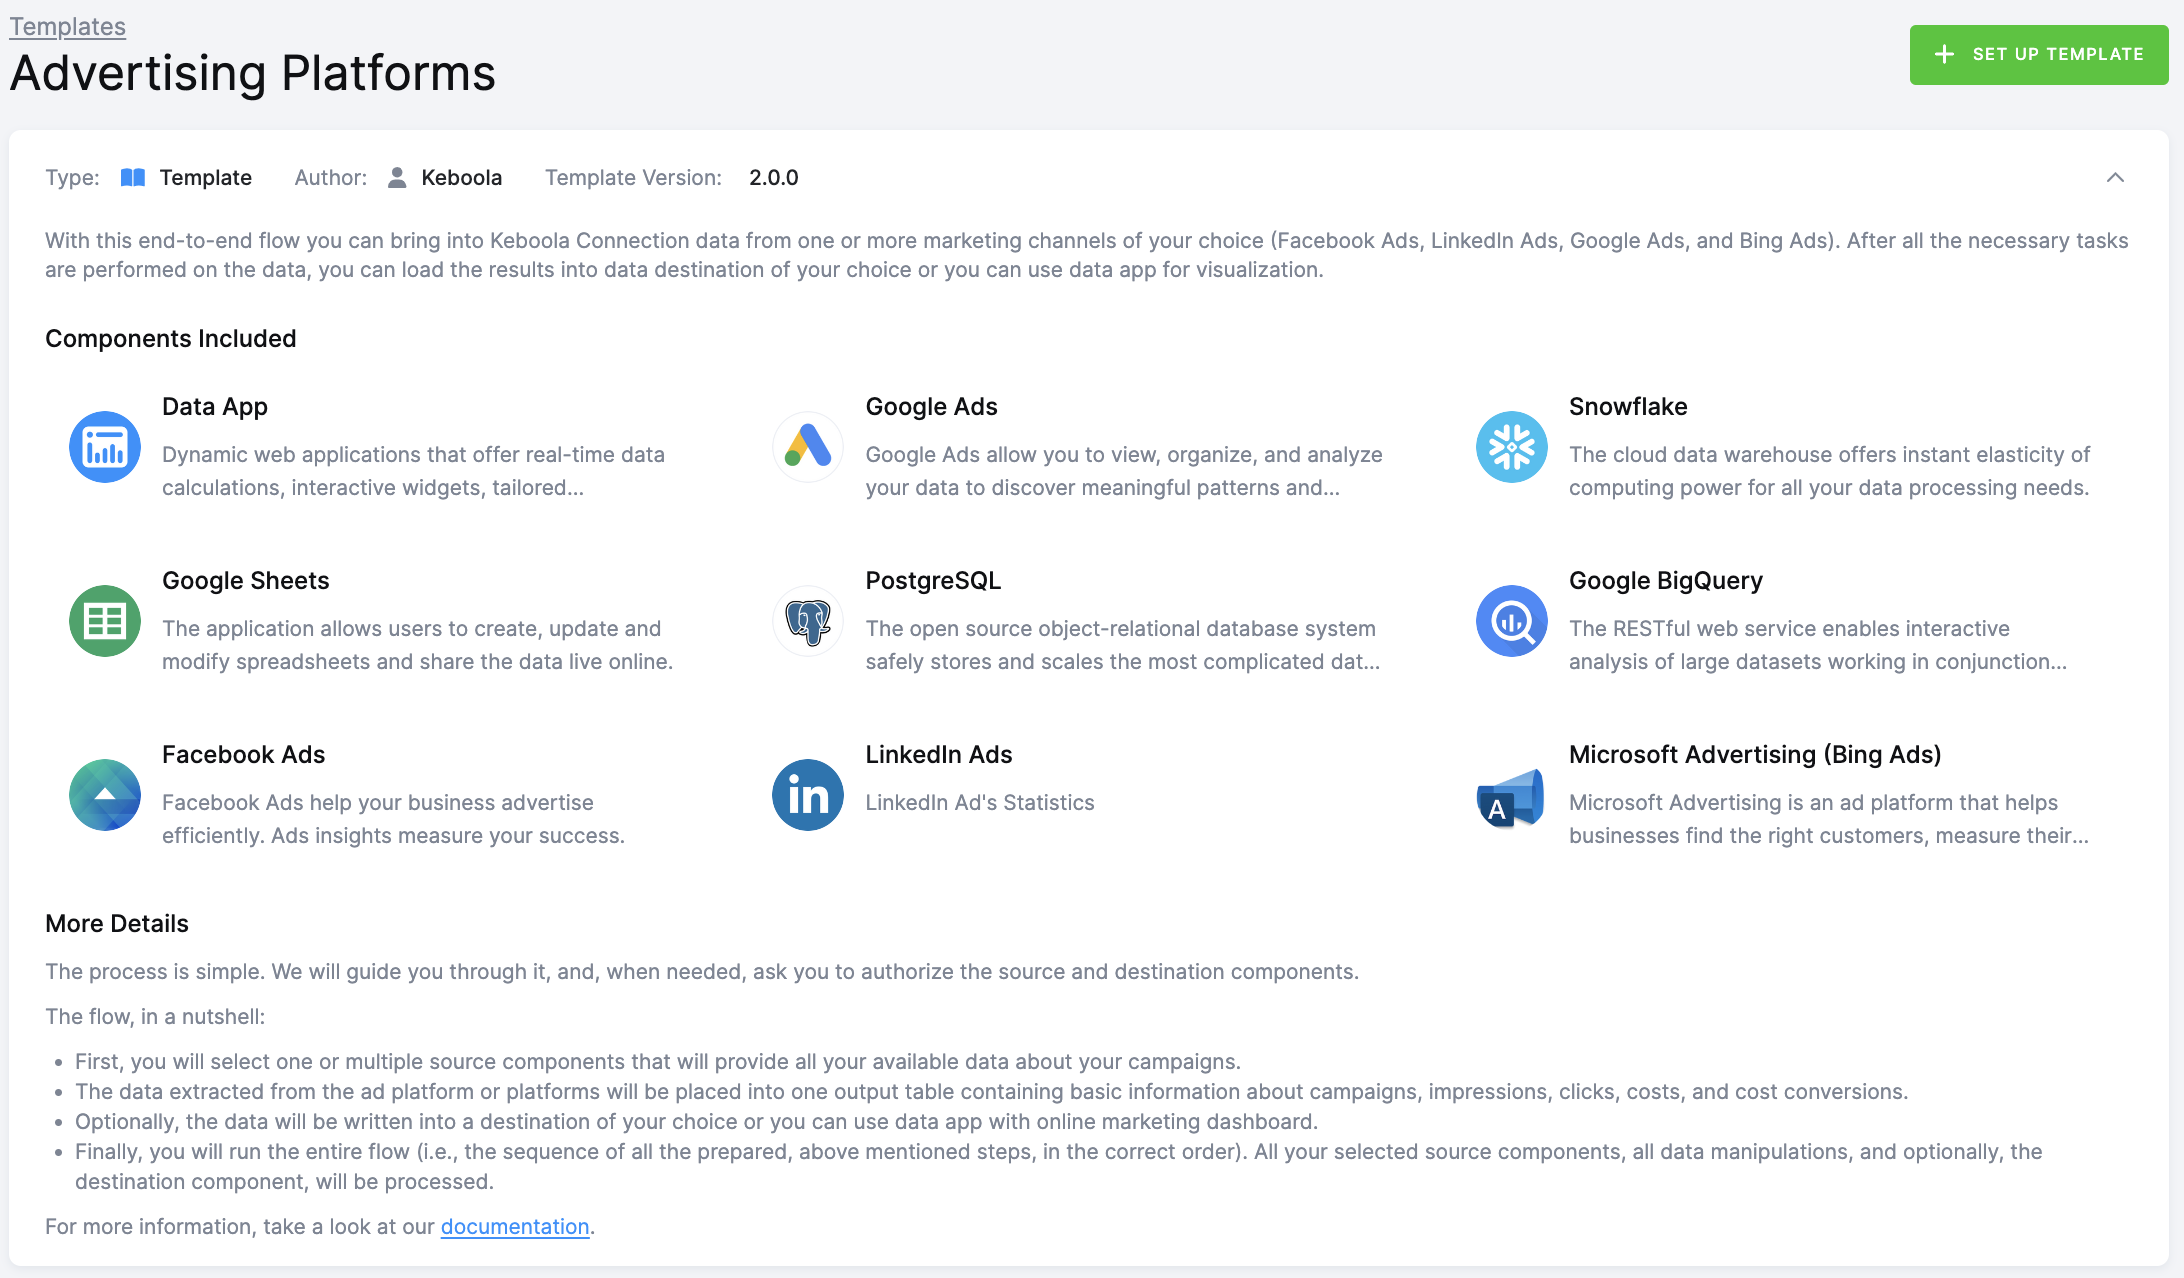Click the green Google Sheets icon
The image size is (2184, 1278).
point(104,620)
